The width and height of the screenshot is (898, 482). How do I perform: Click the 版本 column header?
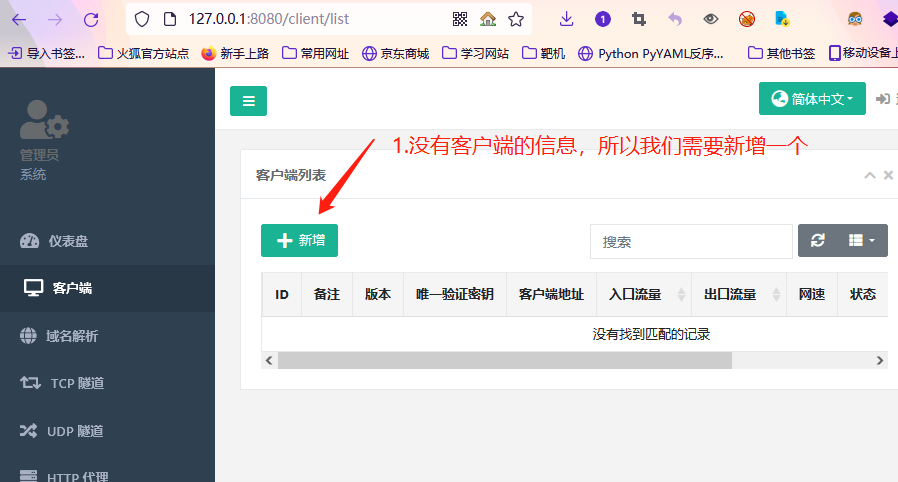tap(378, 294)
